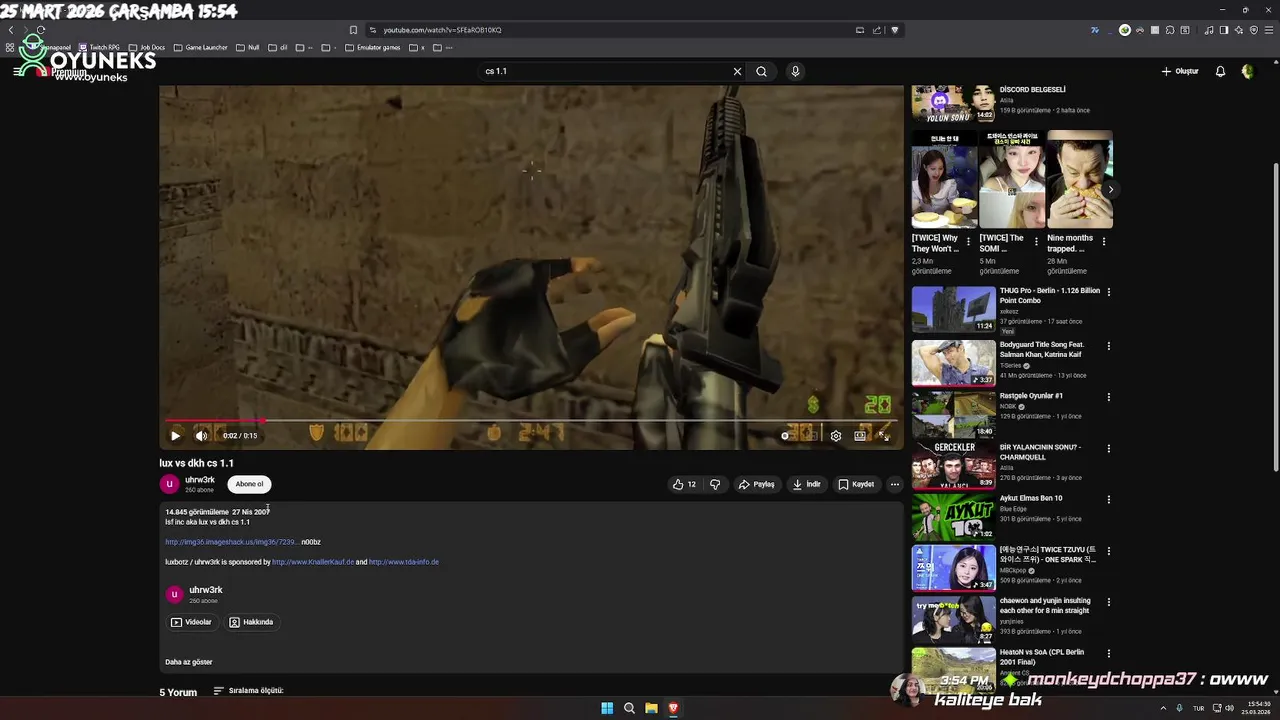
Task: Open the 'dil' bookmark folder
Action: tap(278, 47)
